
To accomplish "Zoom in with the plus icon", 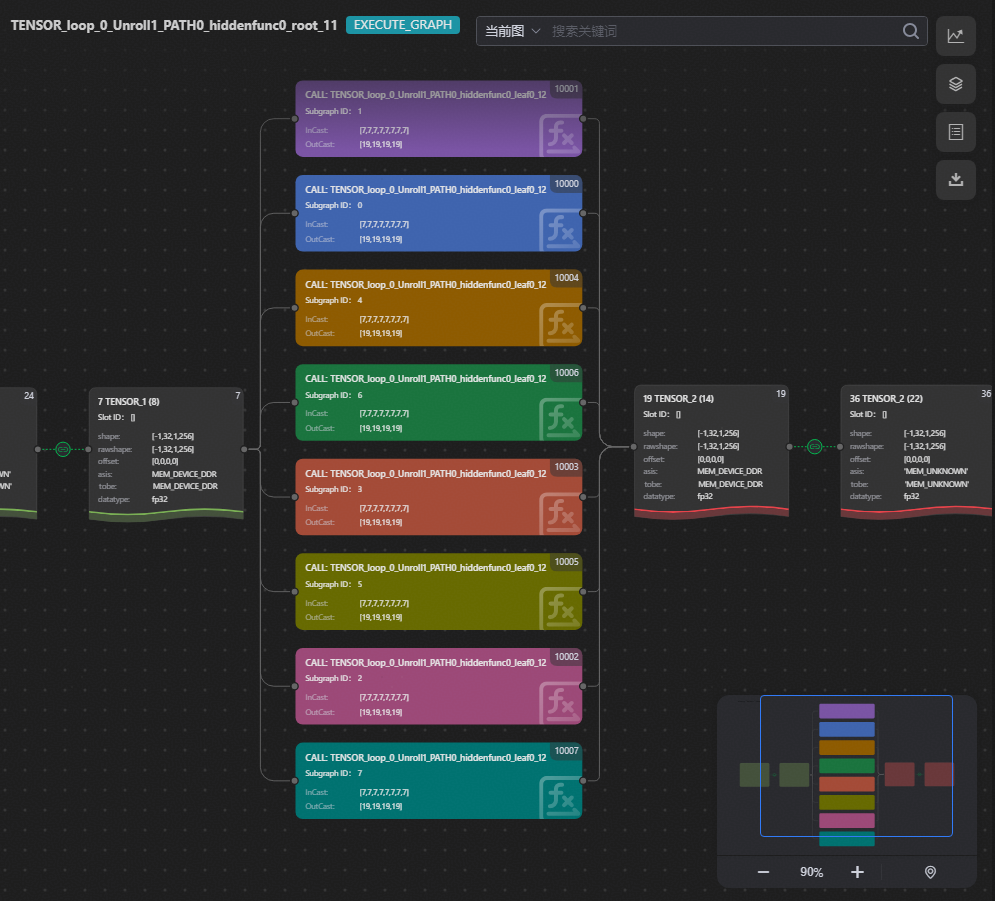I will (857, 872).
